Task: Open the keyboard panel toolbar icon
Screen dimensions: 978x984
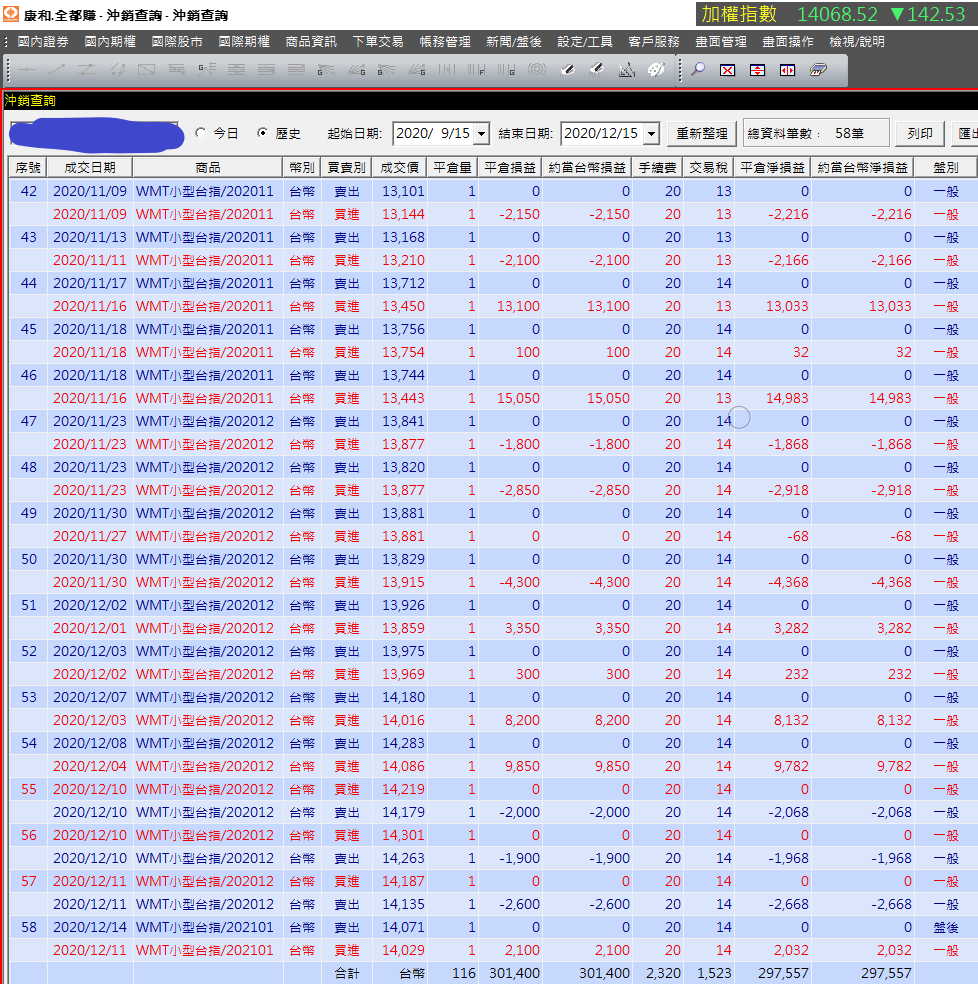Action: (818, 70)
